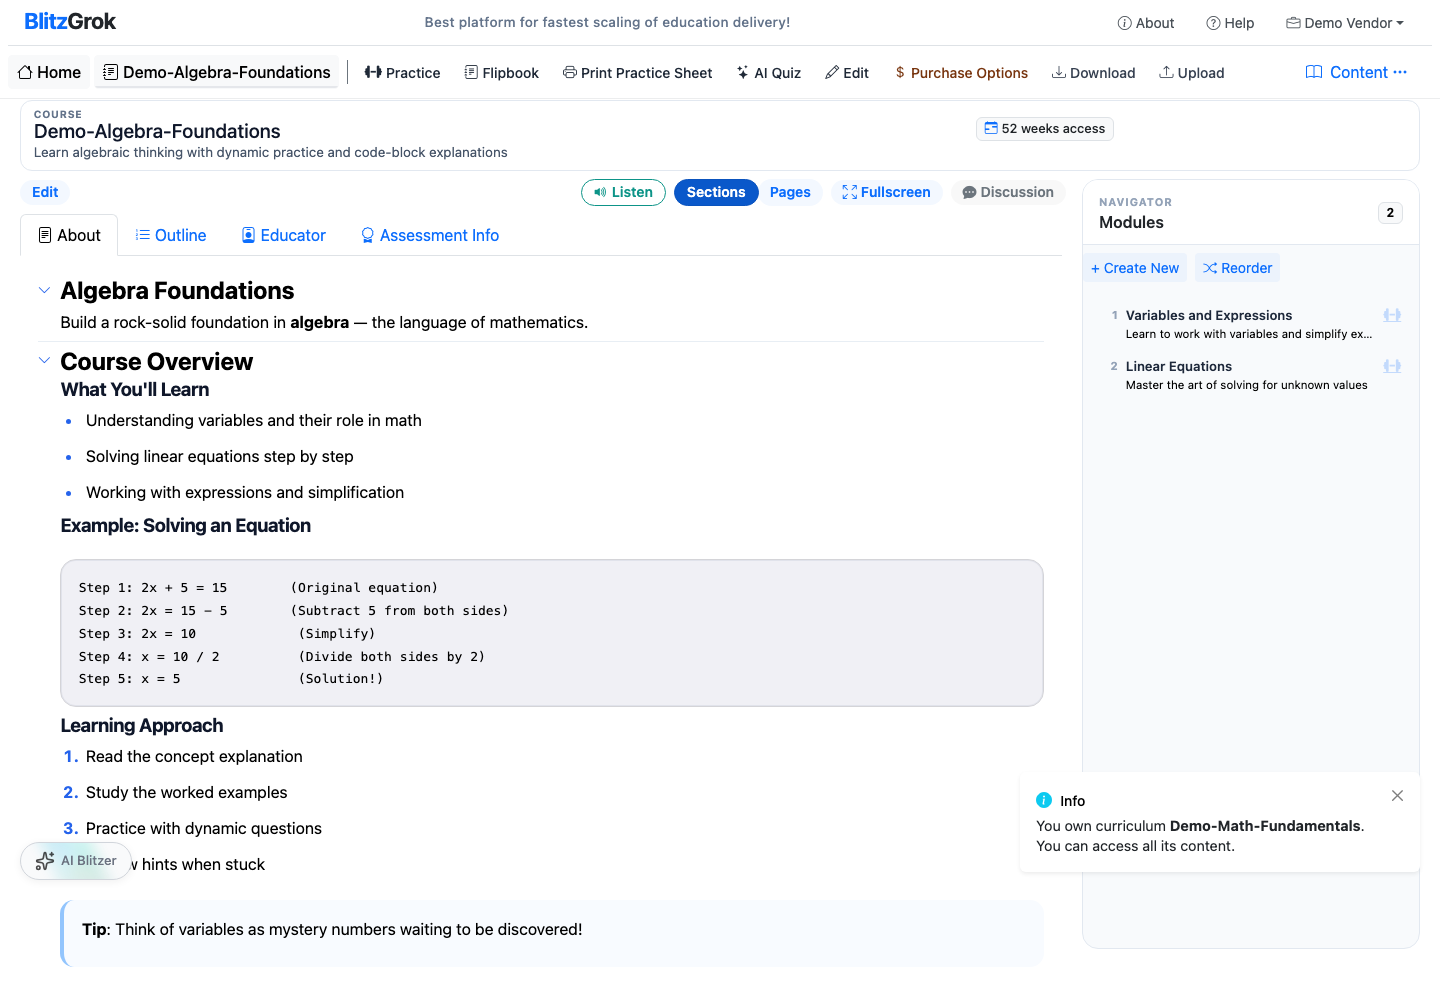Screen dimensions: 1440x1003
Task: Go to Home in the toolbar
Action: [x=50, y=72]
